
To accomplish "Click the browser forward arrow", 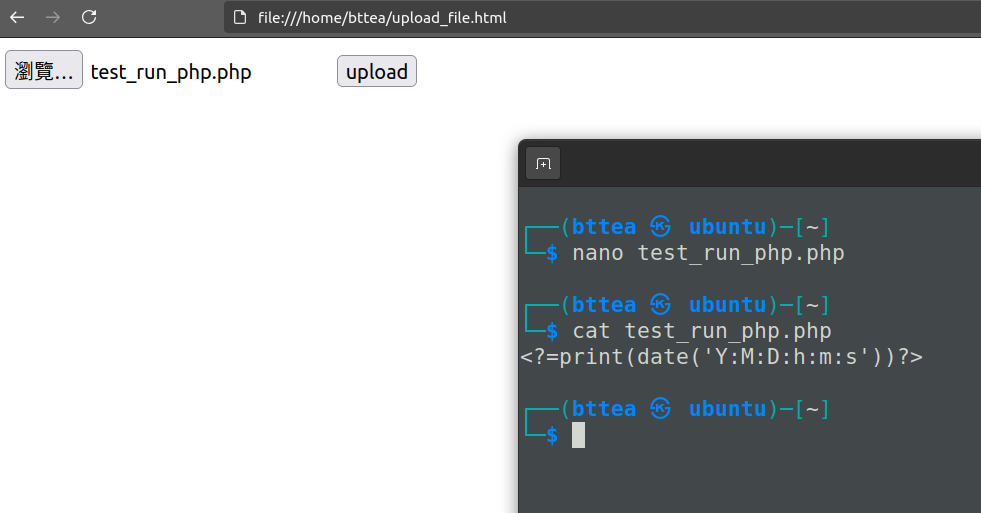I will coord(53,18).
